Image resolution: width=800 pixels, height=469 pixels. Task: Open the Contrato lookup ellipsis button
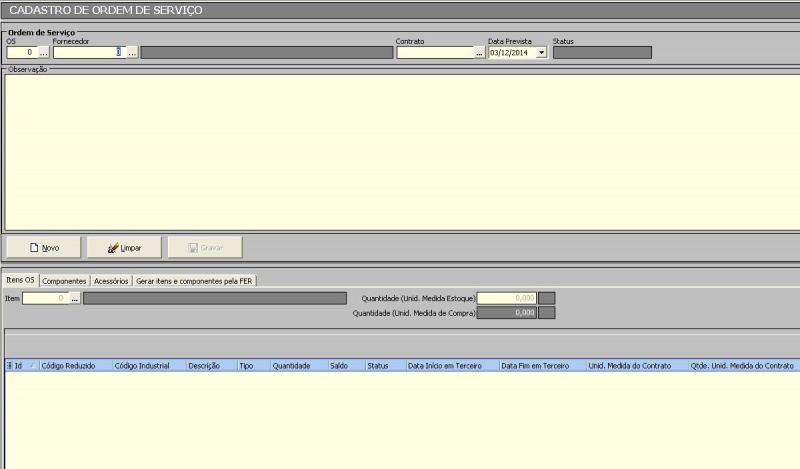(479, 53)
